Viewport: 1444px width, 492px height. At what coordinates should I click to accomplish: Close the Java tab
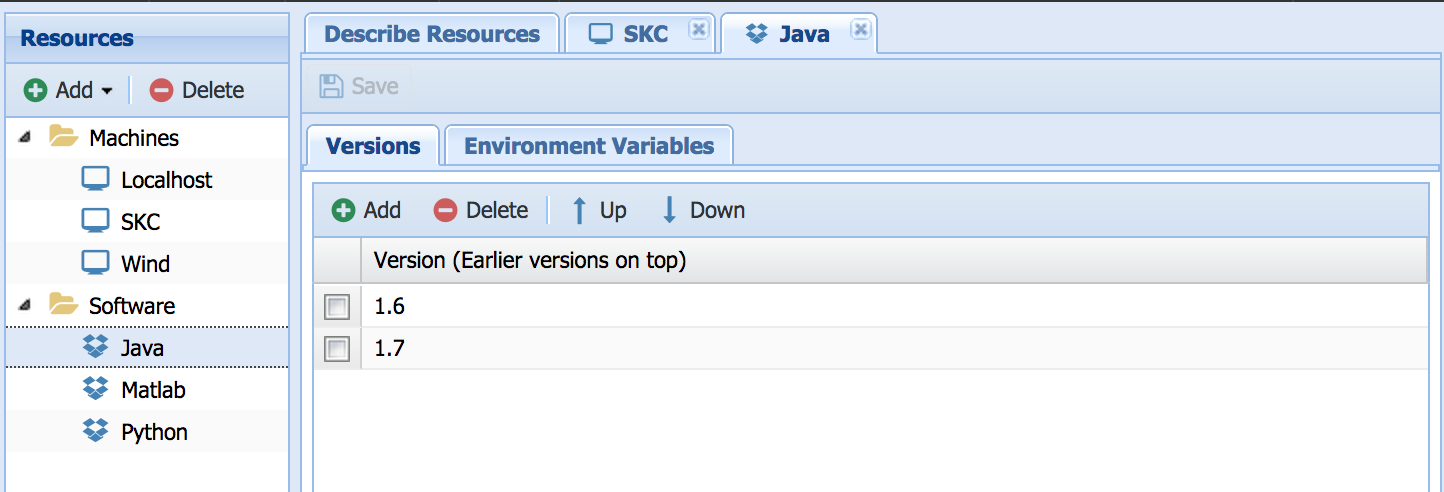point(859,31)
